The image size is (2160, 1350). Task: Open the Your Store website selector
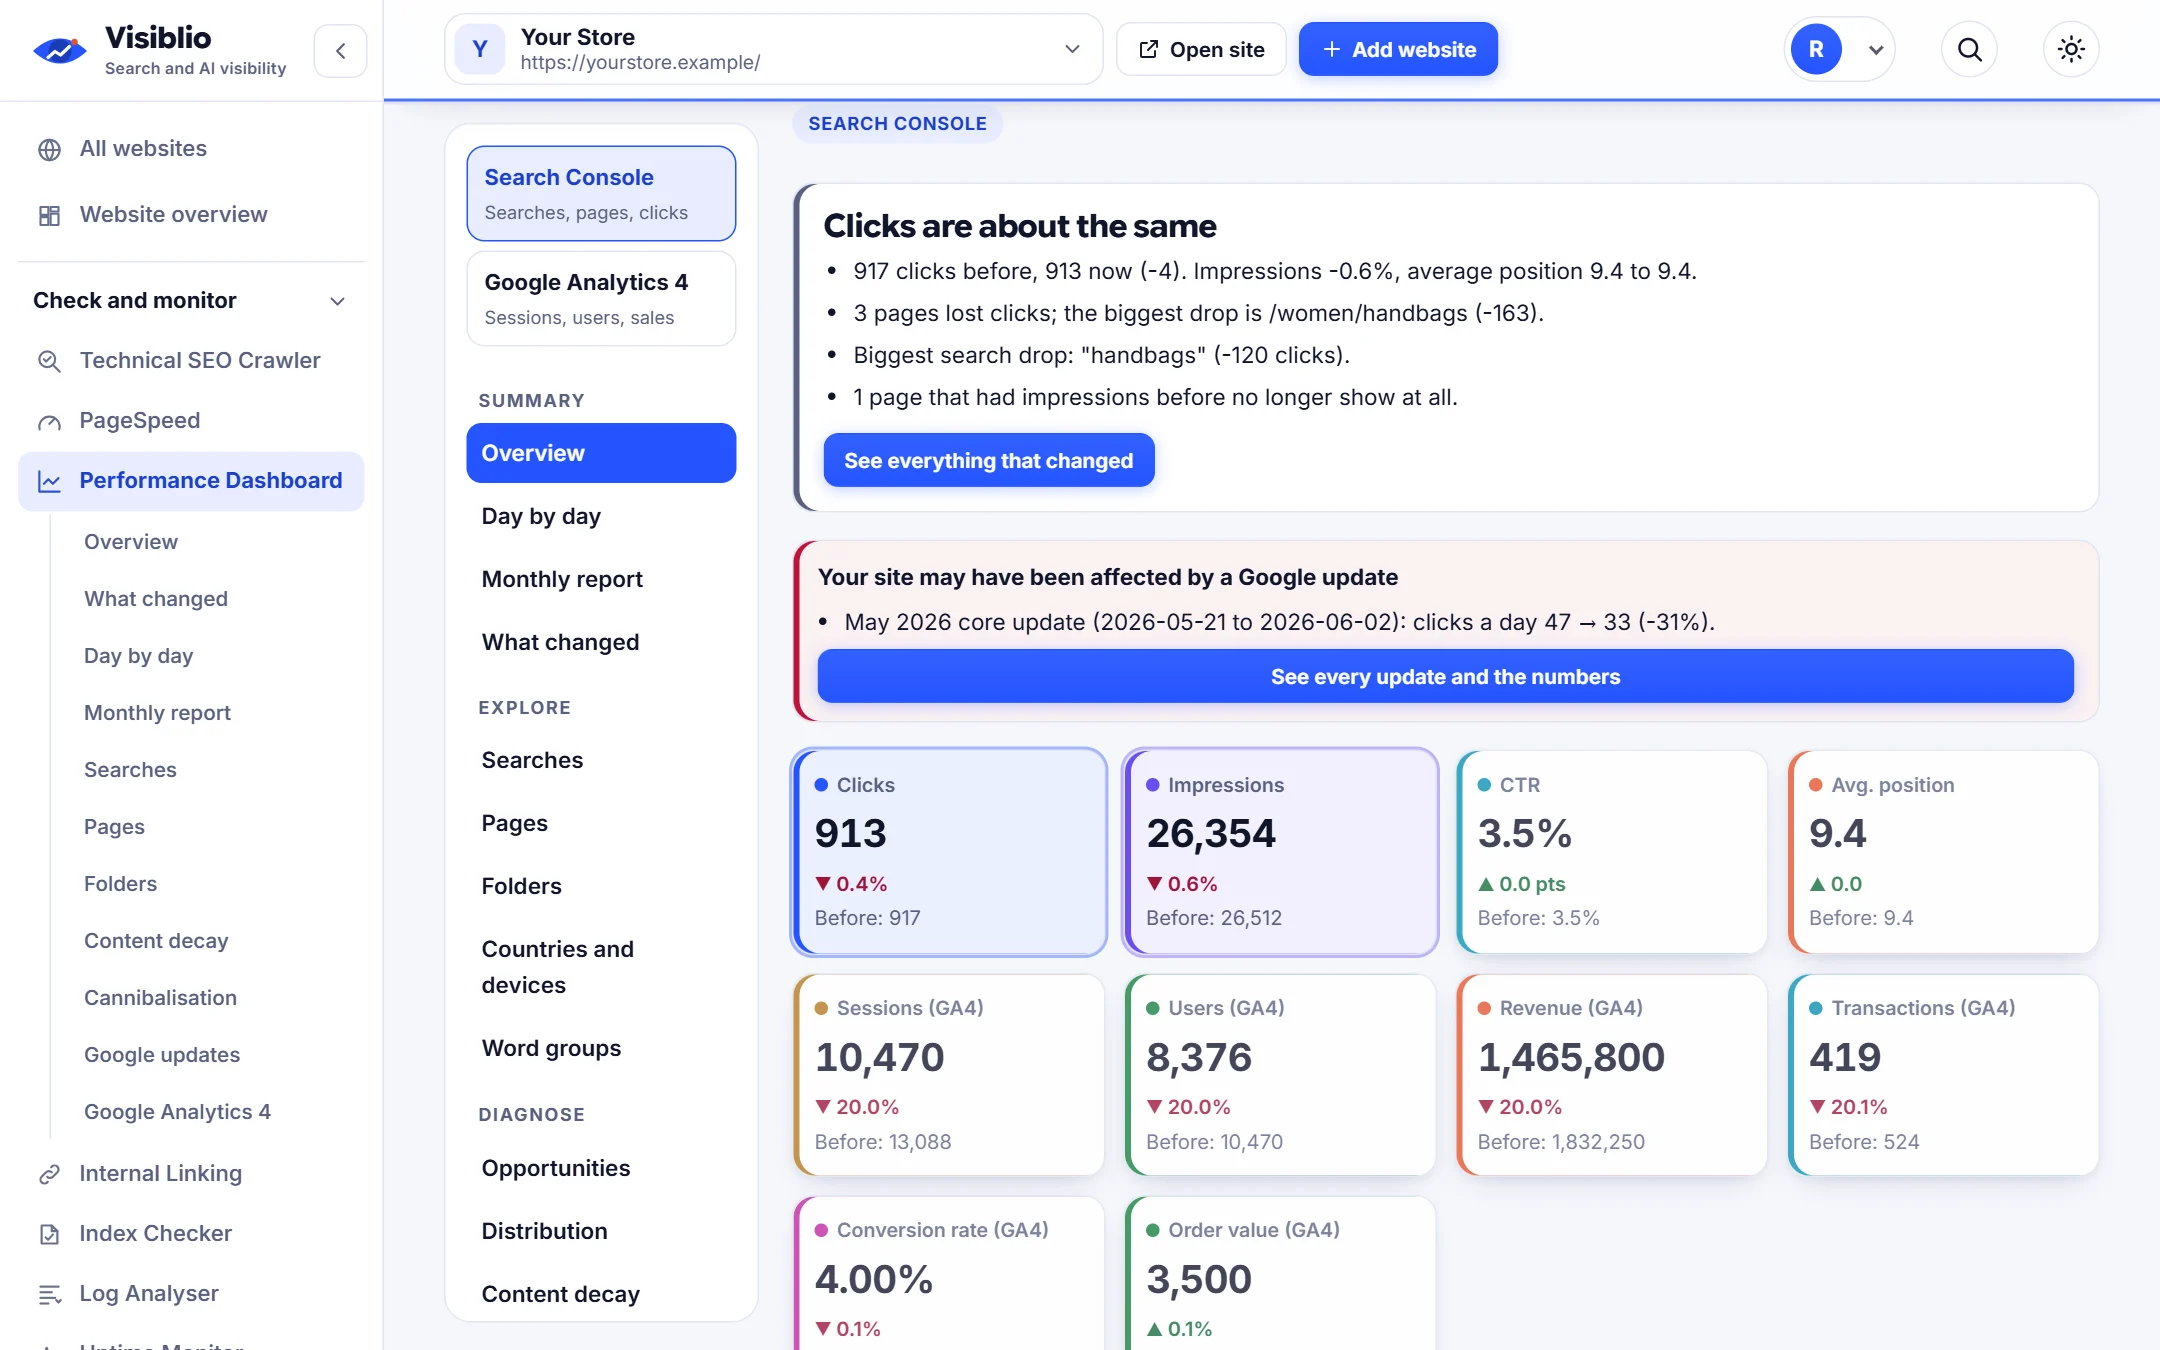(x=773, y=49)
